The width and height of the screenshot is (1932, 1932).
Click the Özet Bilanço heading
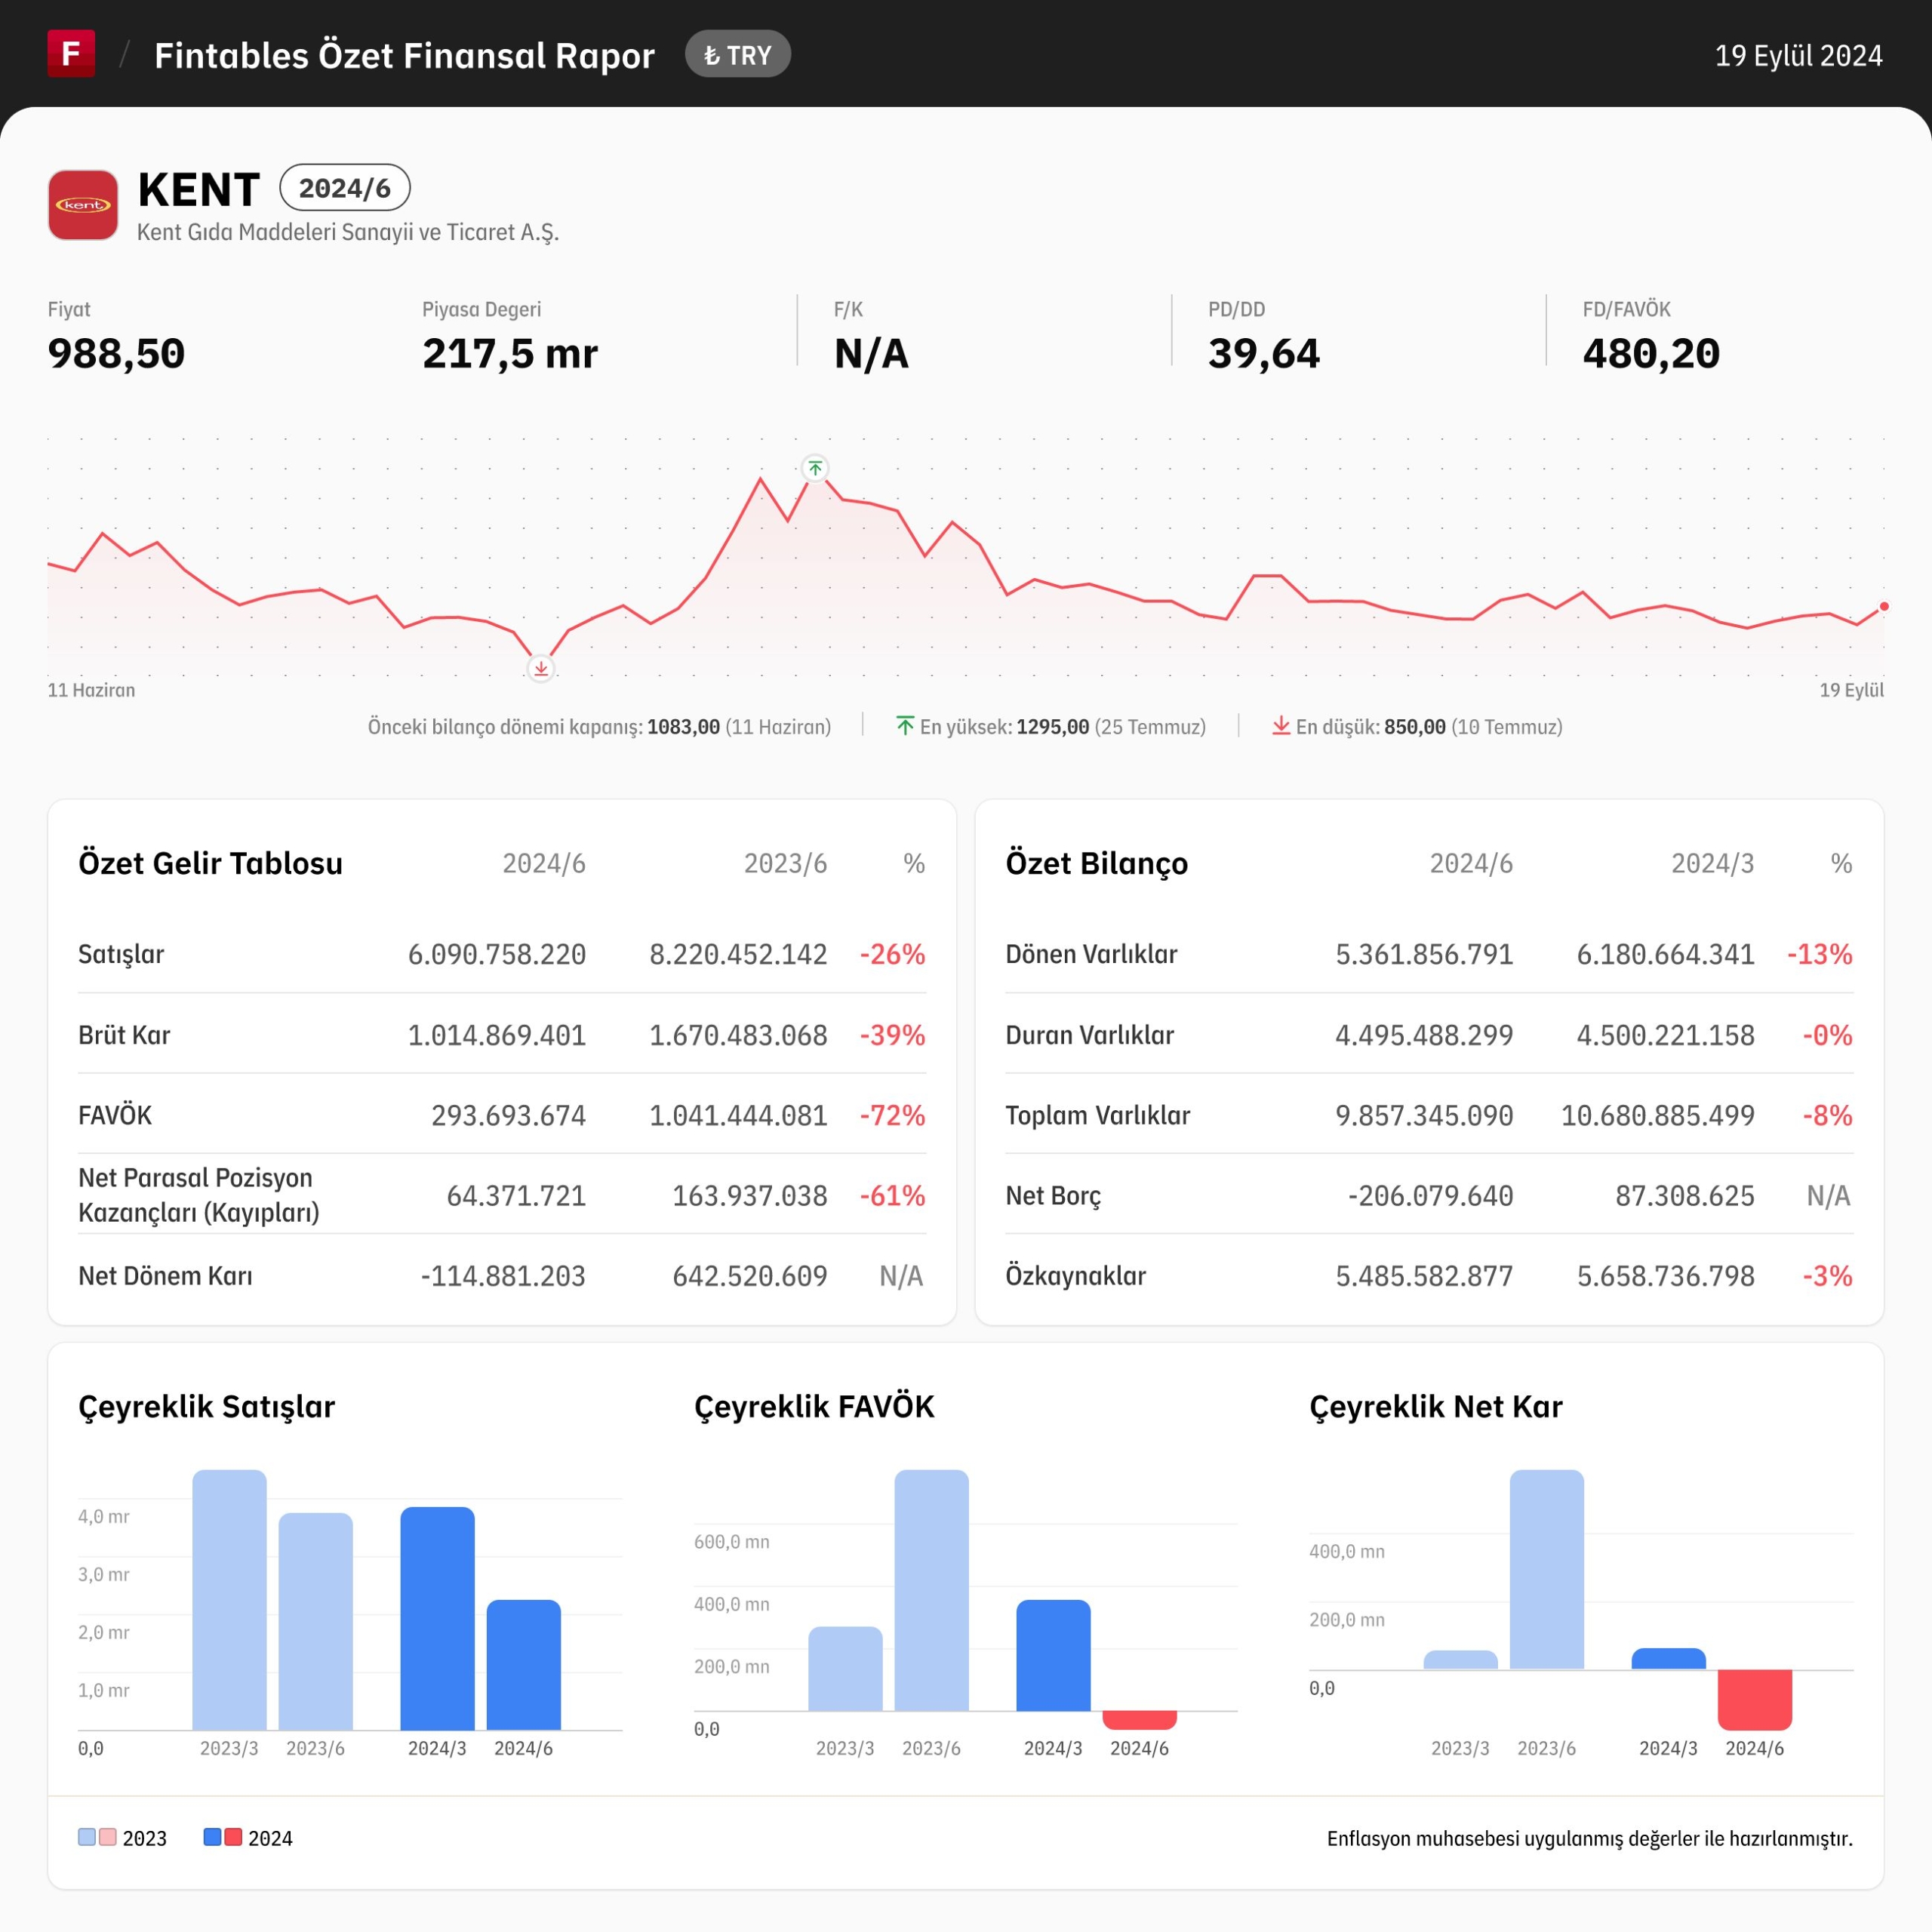coord(1097,863)
